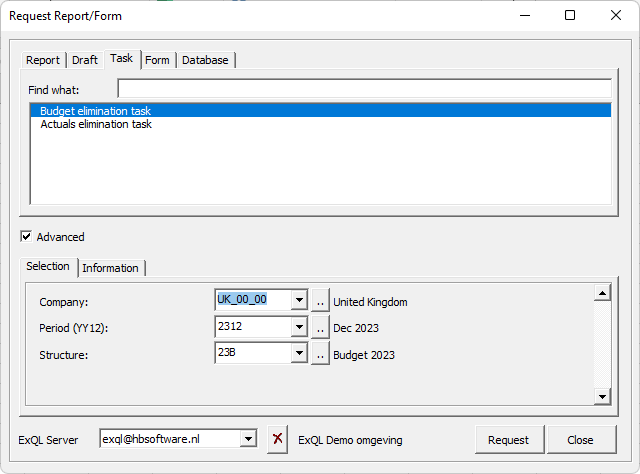Open the Information tab
640x474 pixels.
pyautogui.click(x=111, y=268)
